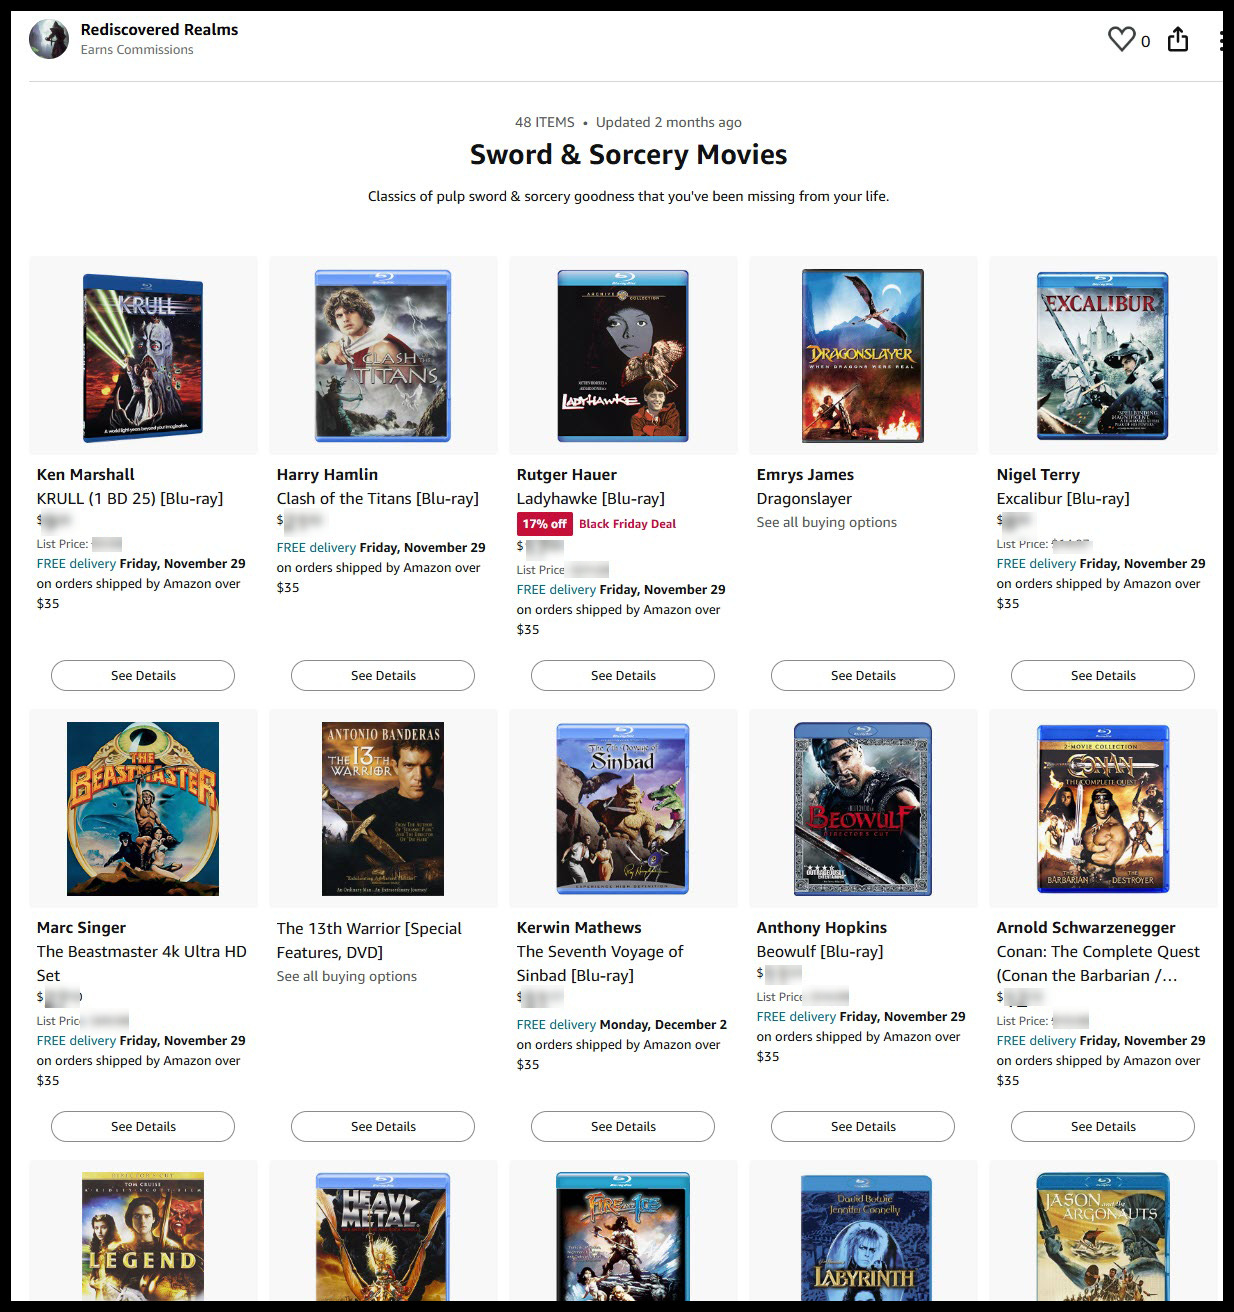Click the KRULL Blu-ray cover thumbnail
Viewport: 1234px width, 1312px height.
click(143, 358)
